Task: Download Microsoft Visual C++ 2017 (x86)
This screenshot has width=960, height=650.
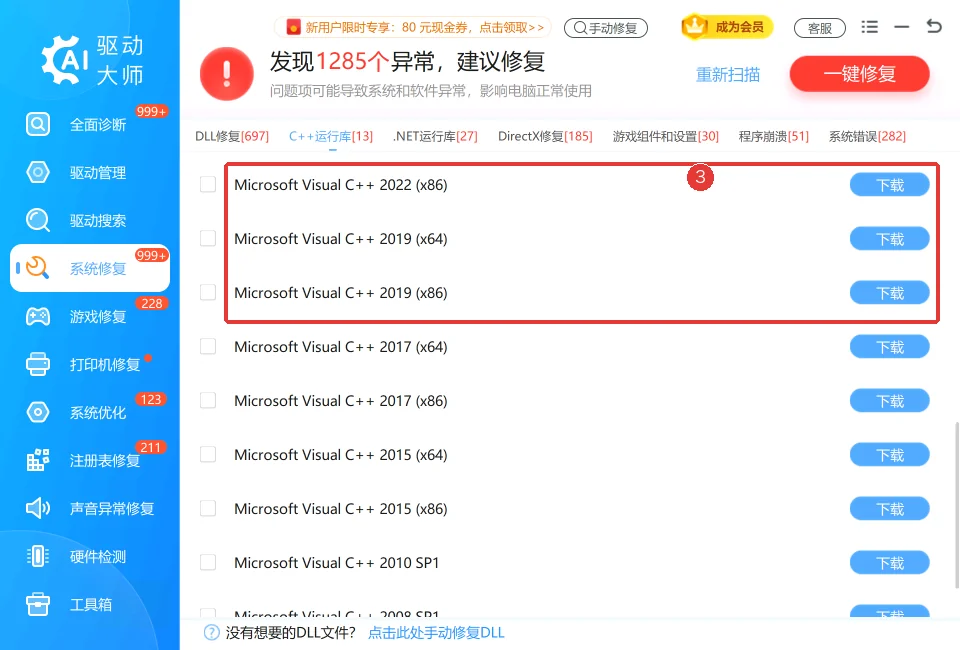Action: [x=890, y=401]
